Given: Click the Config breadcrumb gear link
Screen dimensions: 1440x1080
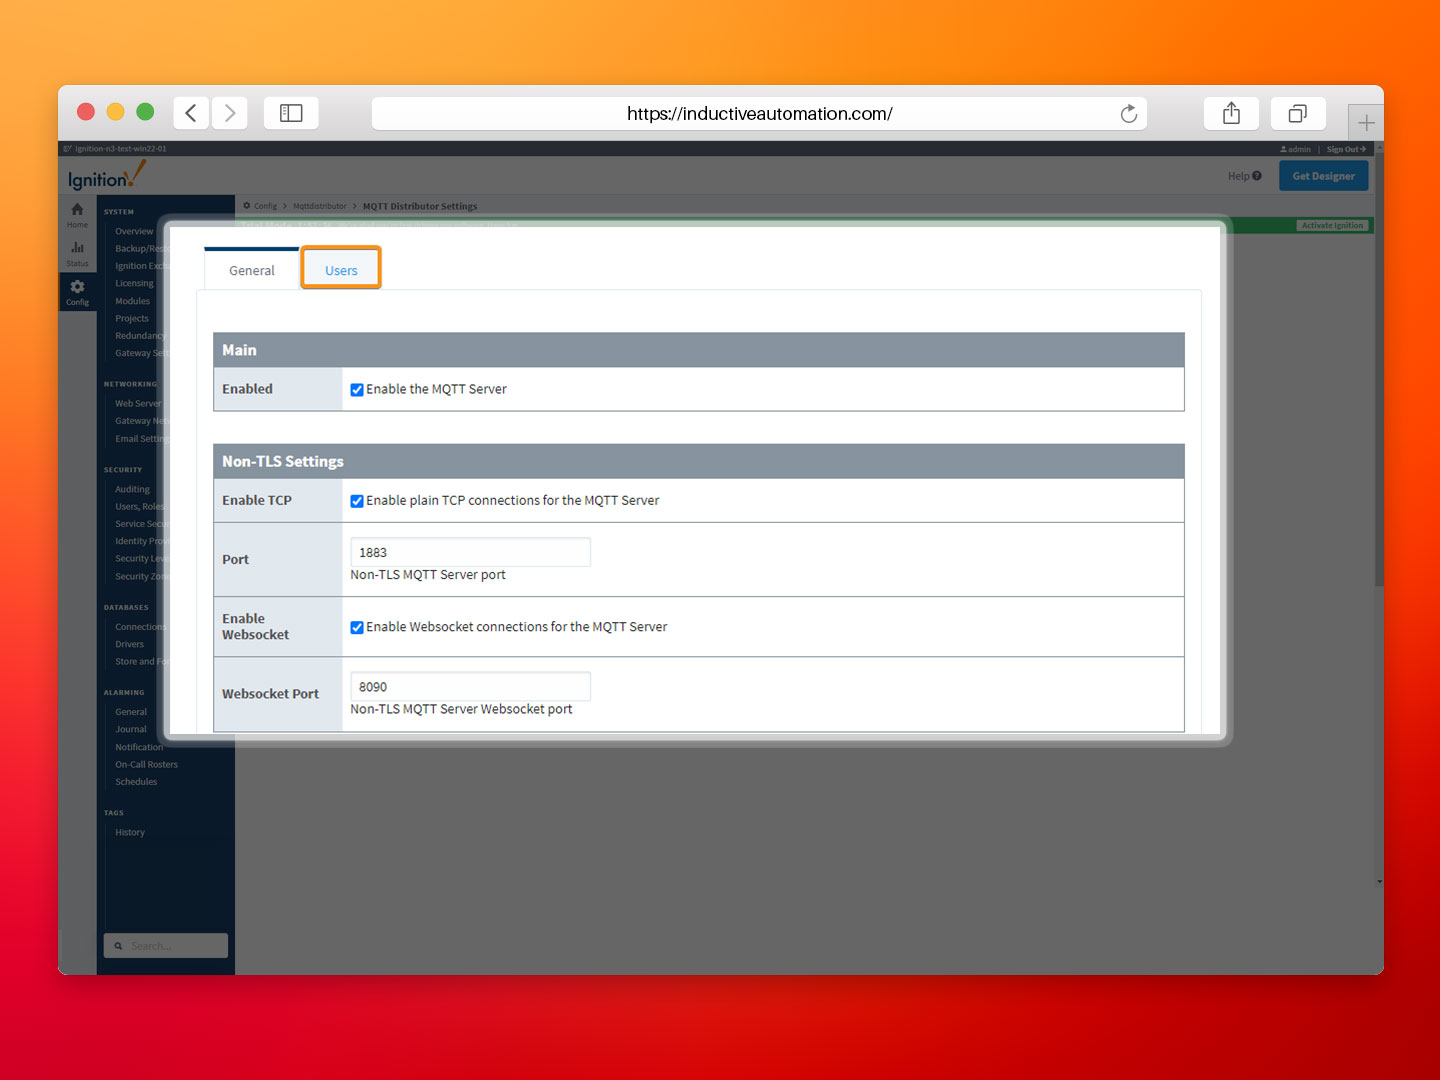Looking at the screenshot, I should [x=261, y=206].
